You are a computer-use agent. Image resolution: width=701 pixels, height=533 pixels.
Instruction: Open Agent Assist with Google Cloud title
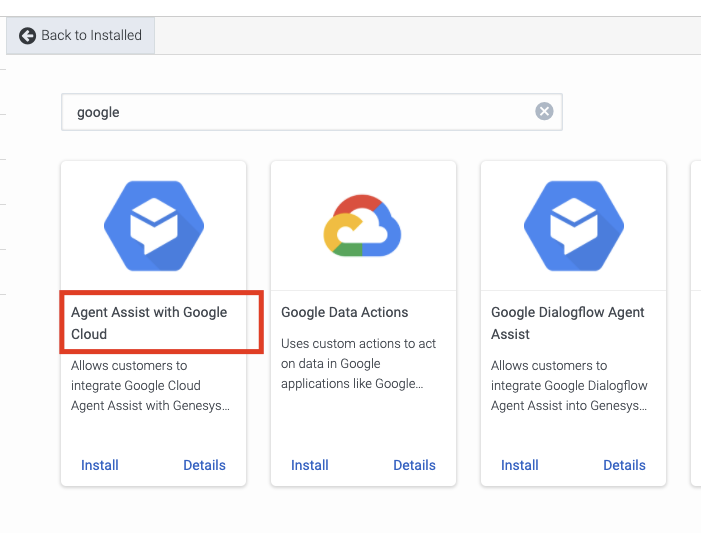tap(149, 323)
